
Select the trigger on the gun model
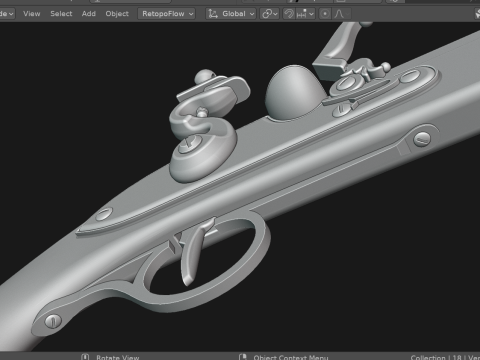tap(194, 253)
